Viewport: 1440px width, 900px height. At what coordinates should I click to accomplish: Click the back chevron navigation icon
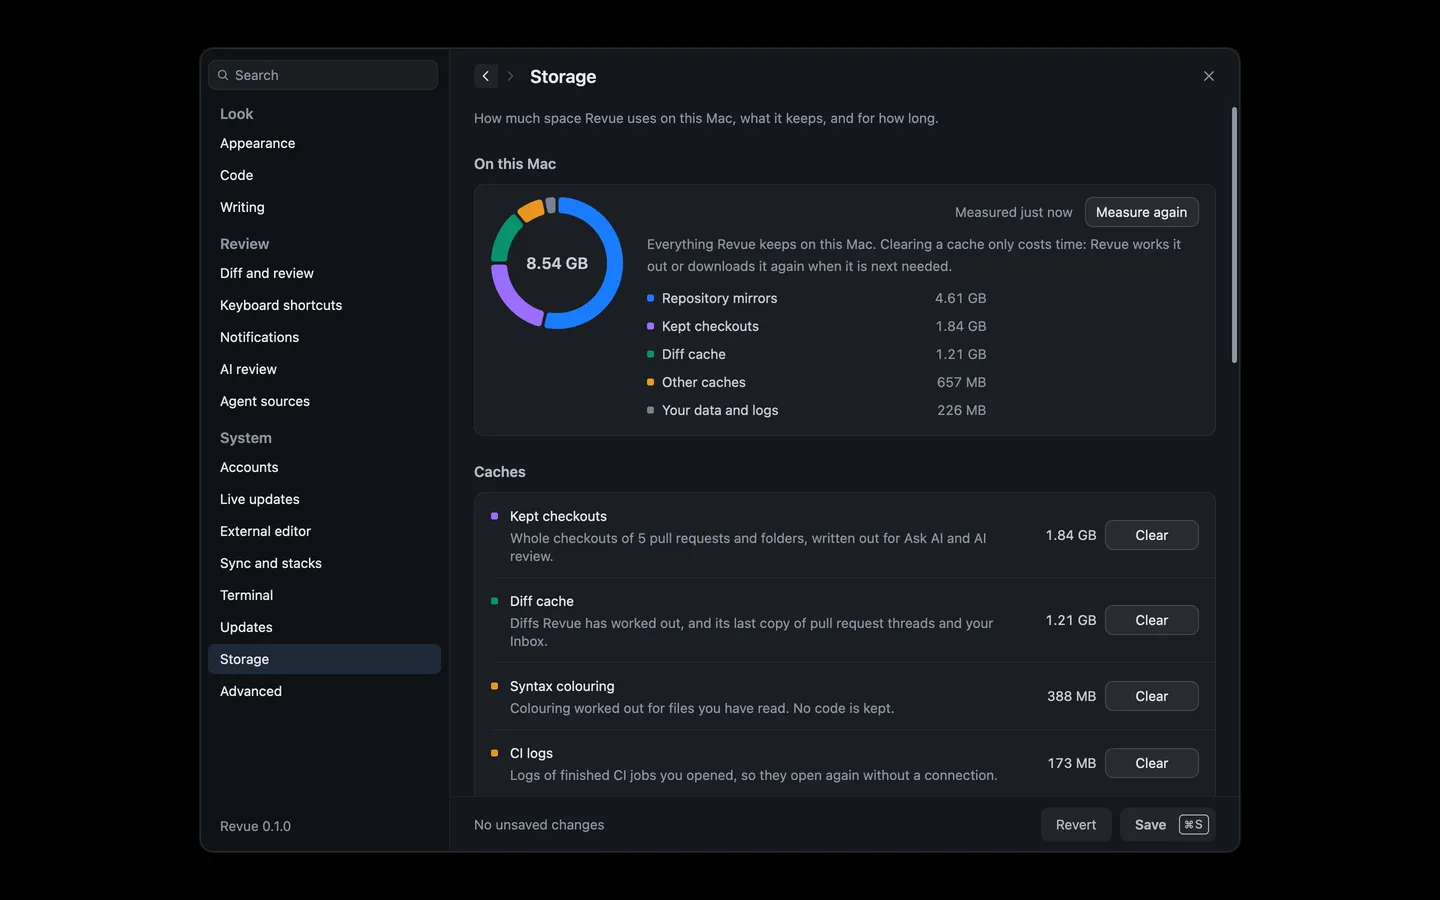(x=486, y=76)
